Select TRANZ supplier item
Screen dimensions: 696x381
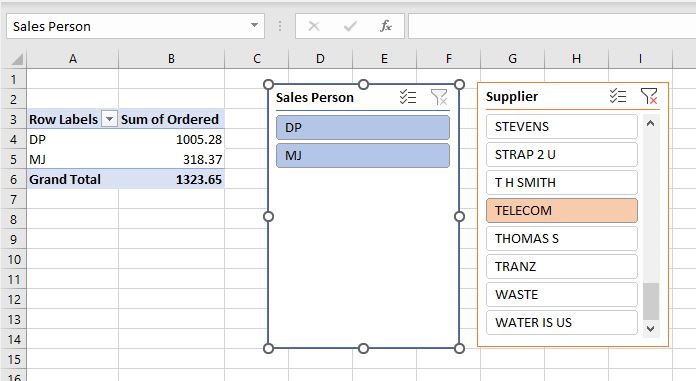[x=562, y=266]
